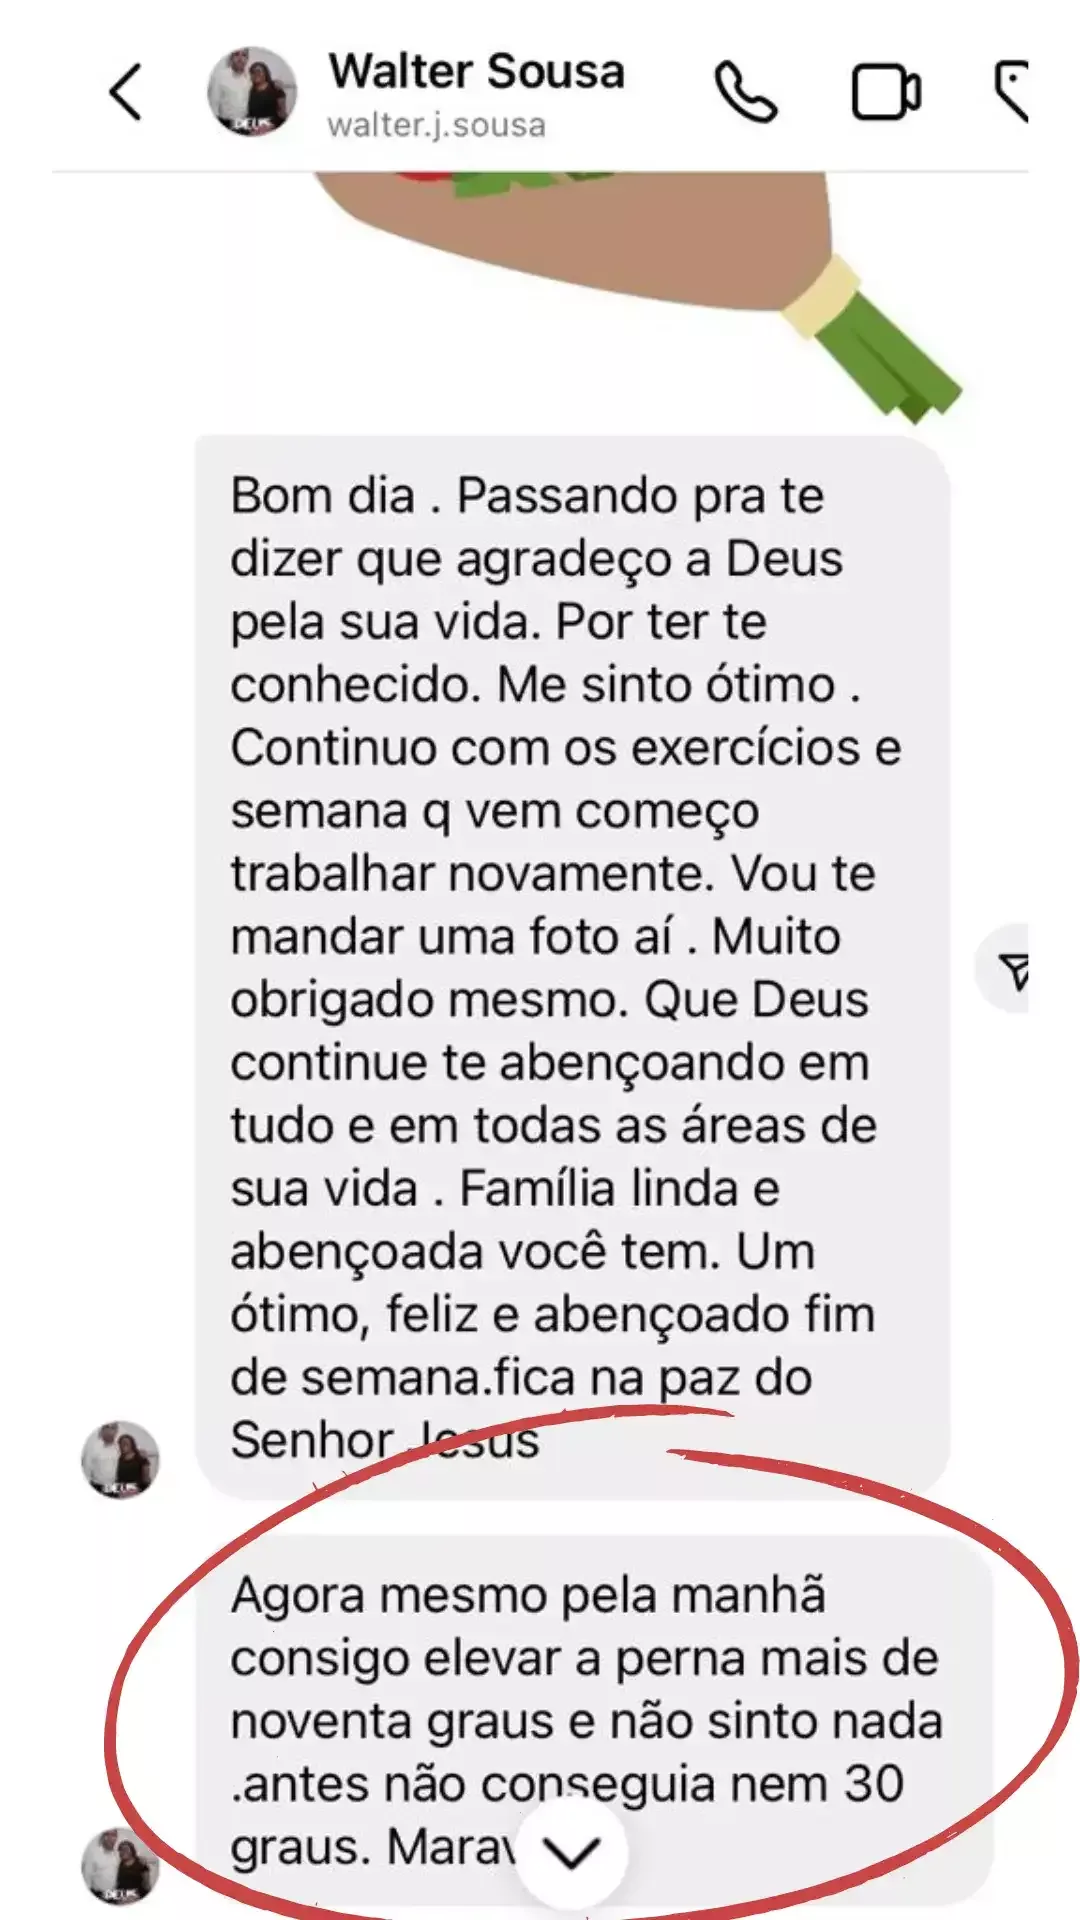Tap sender avatar beside "graus. Marav" message

[x=120, y=1866]
